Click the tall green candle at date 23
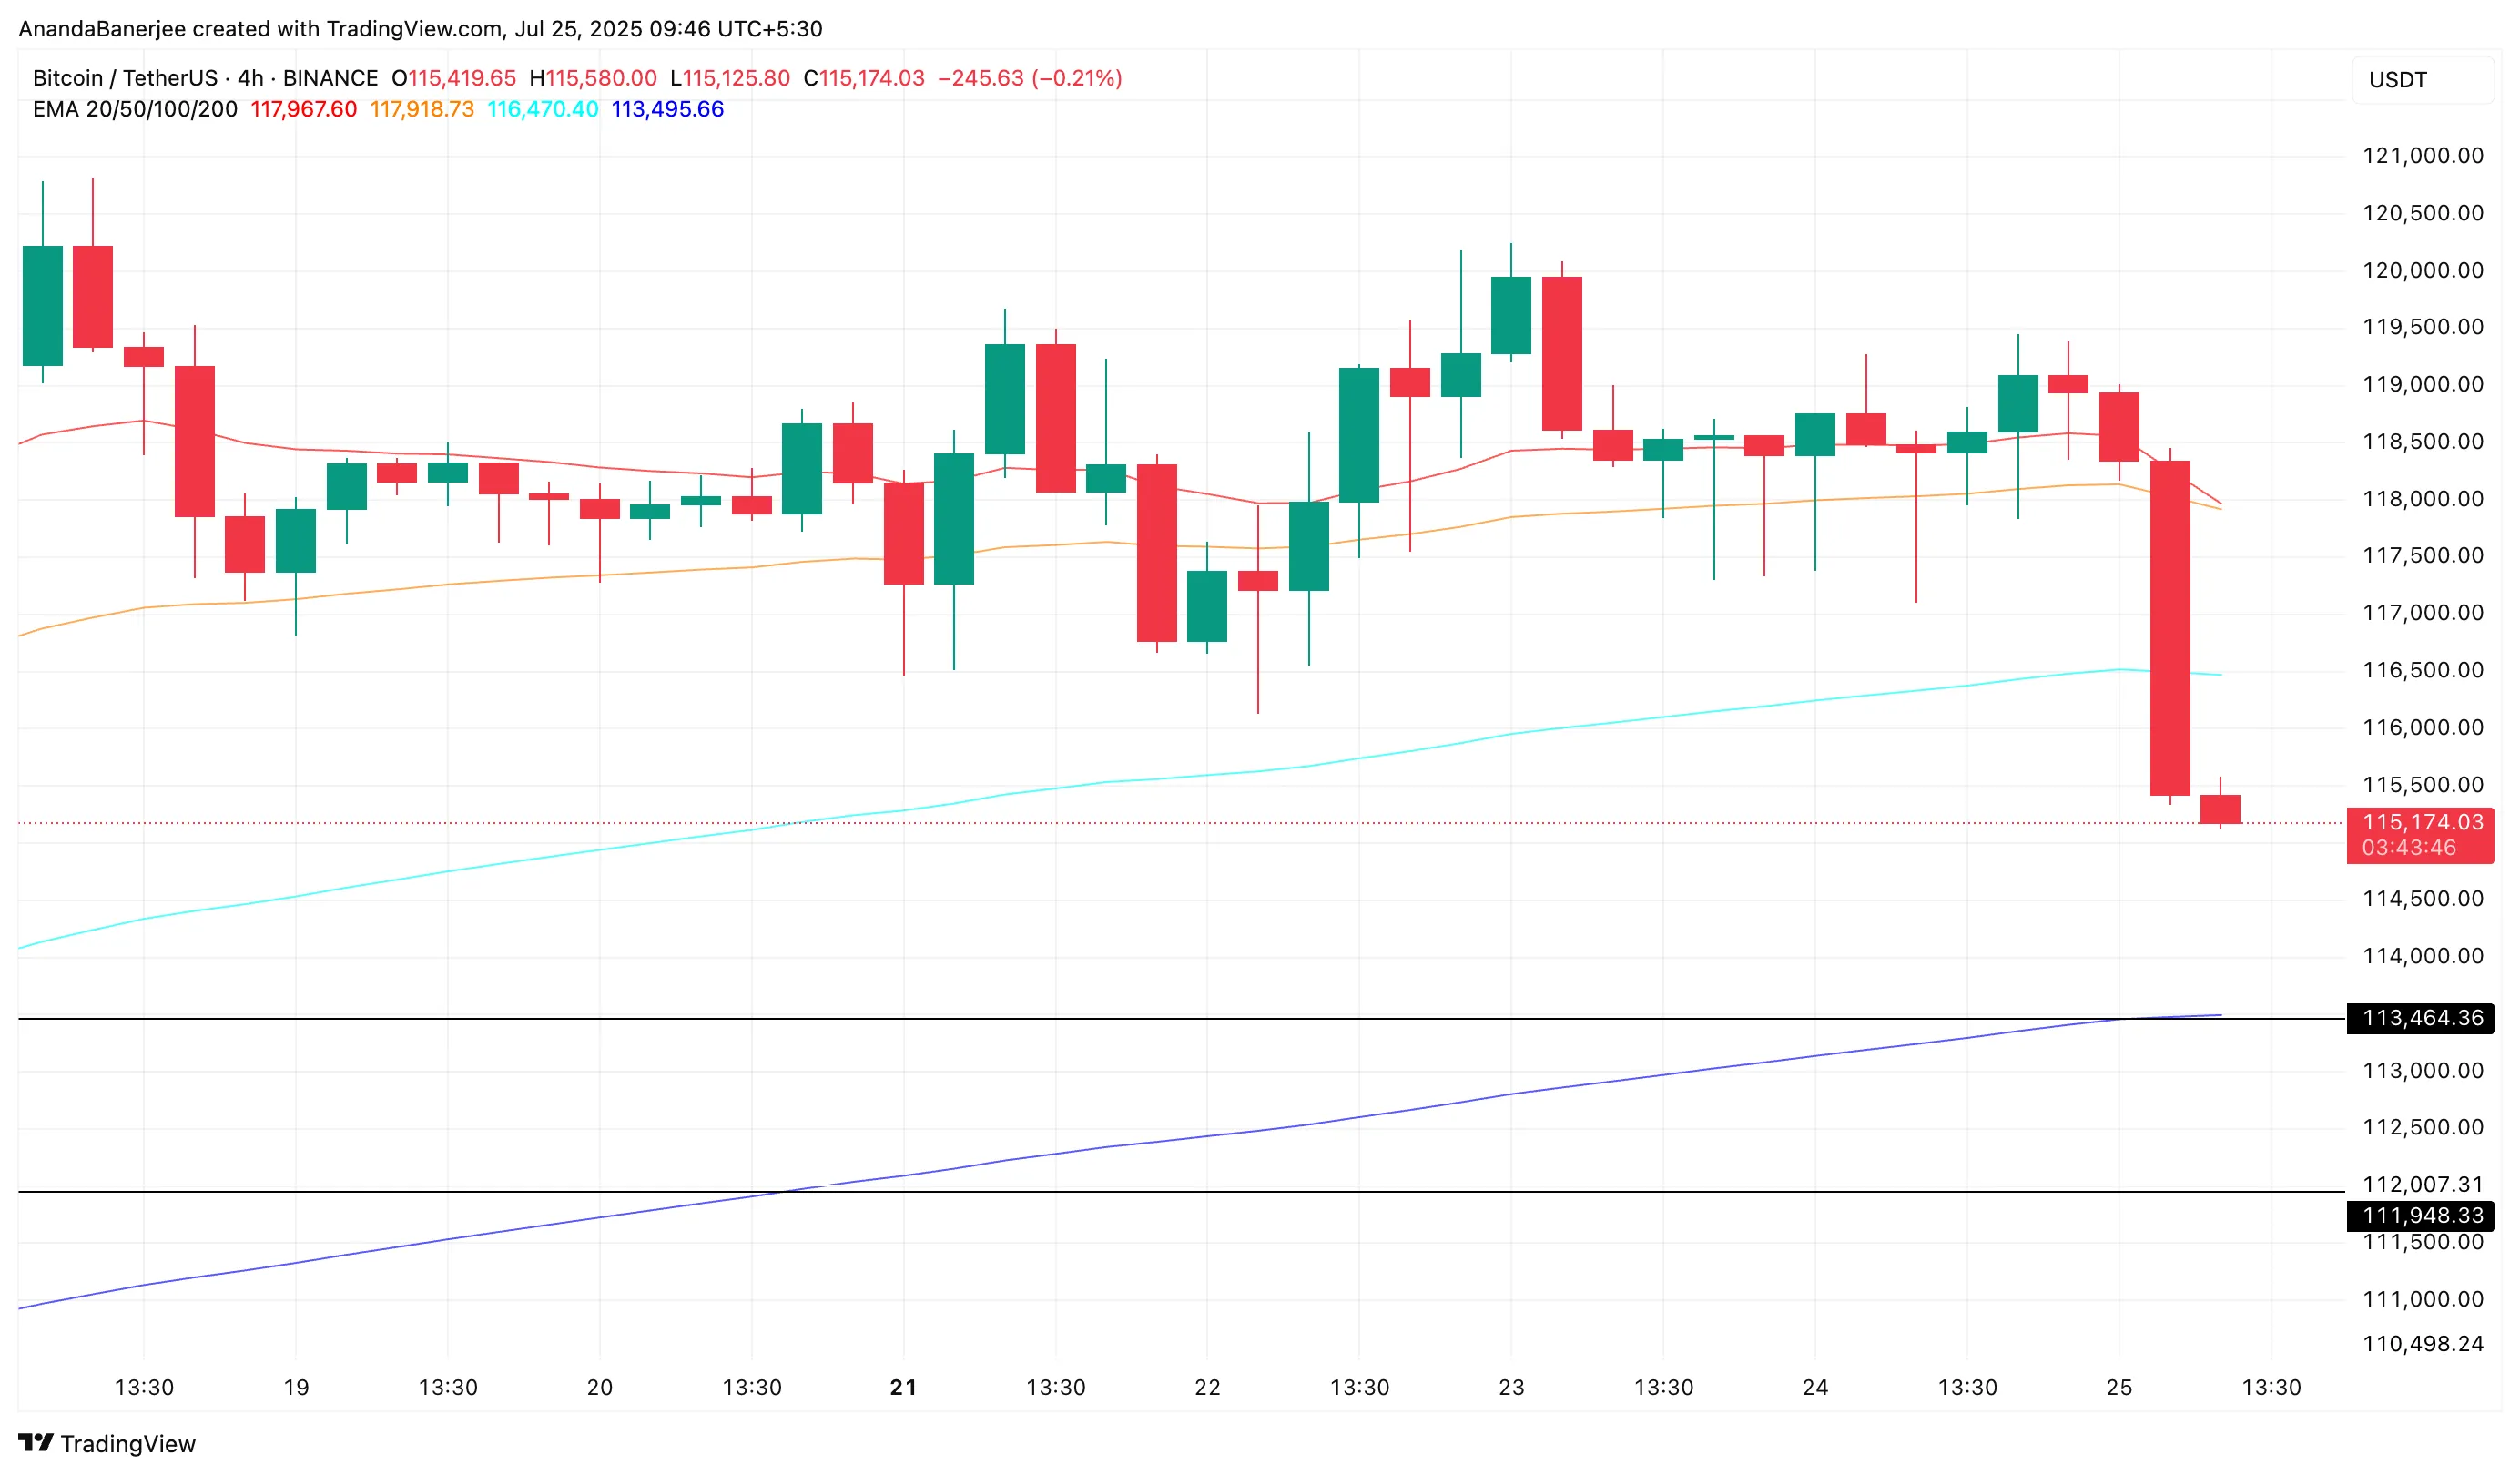Image resolution: width=2520 pixels, height=1475 pixels. pyautogui.click(x=1510, y=315)
